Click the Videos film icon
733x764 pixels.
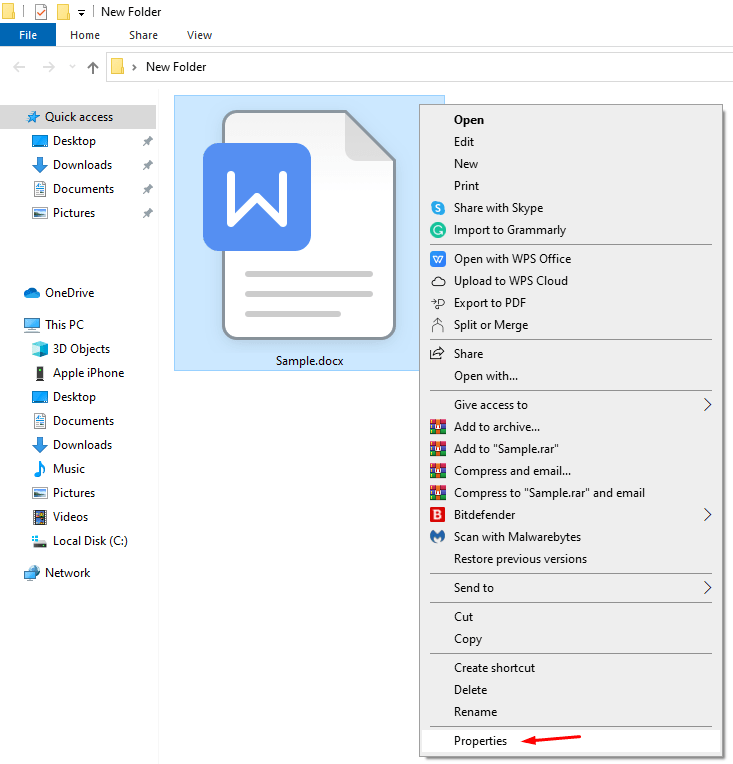click(x=39, y=517)
